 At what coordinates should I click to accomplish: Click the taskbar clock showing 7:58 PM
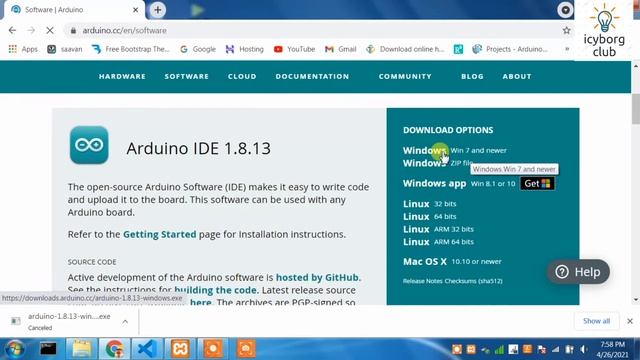click(613, 349)
